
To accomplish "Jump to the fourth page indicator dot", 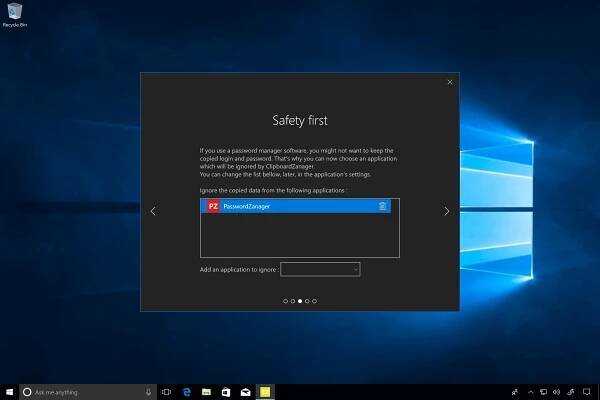I will point(307,300).
